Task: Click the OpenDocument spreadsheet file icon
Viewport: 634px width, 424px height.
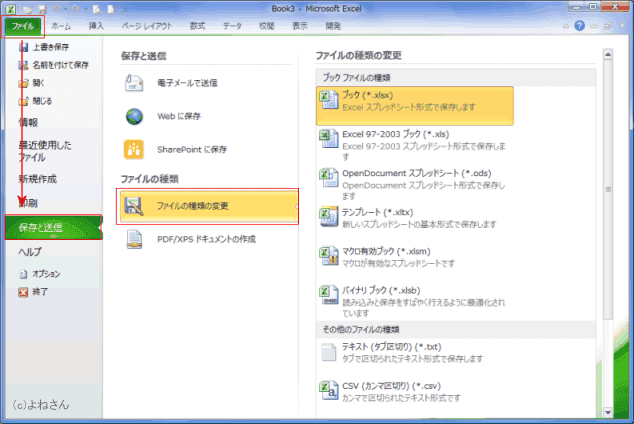Action: (329, 178)
